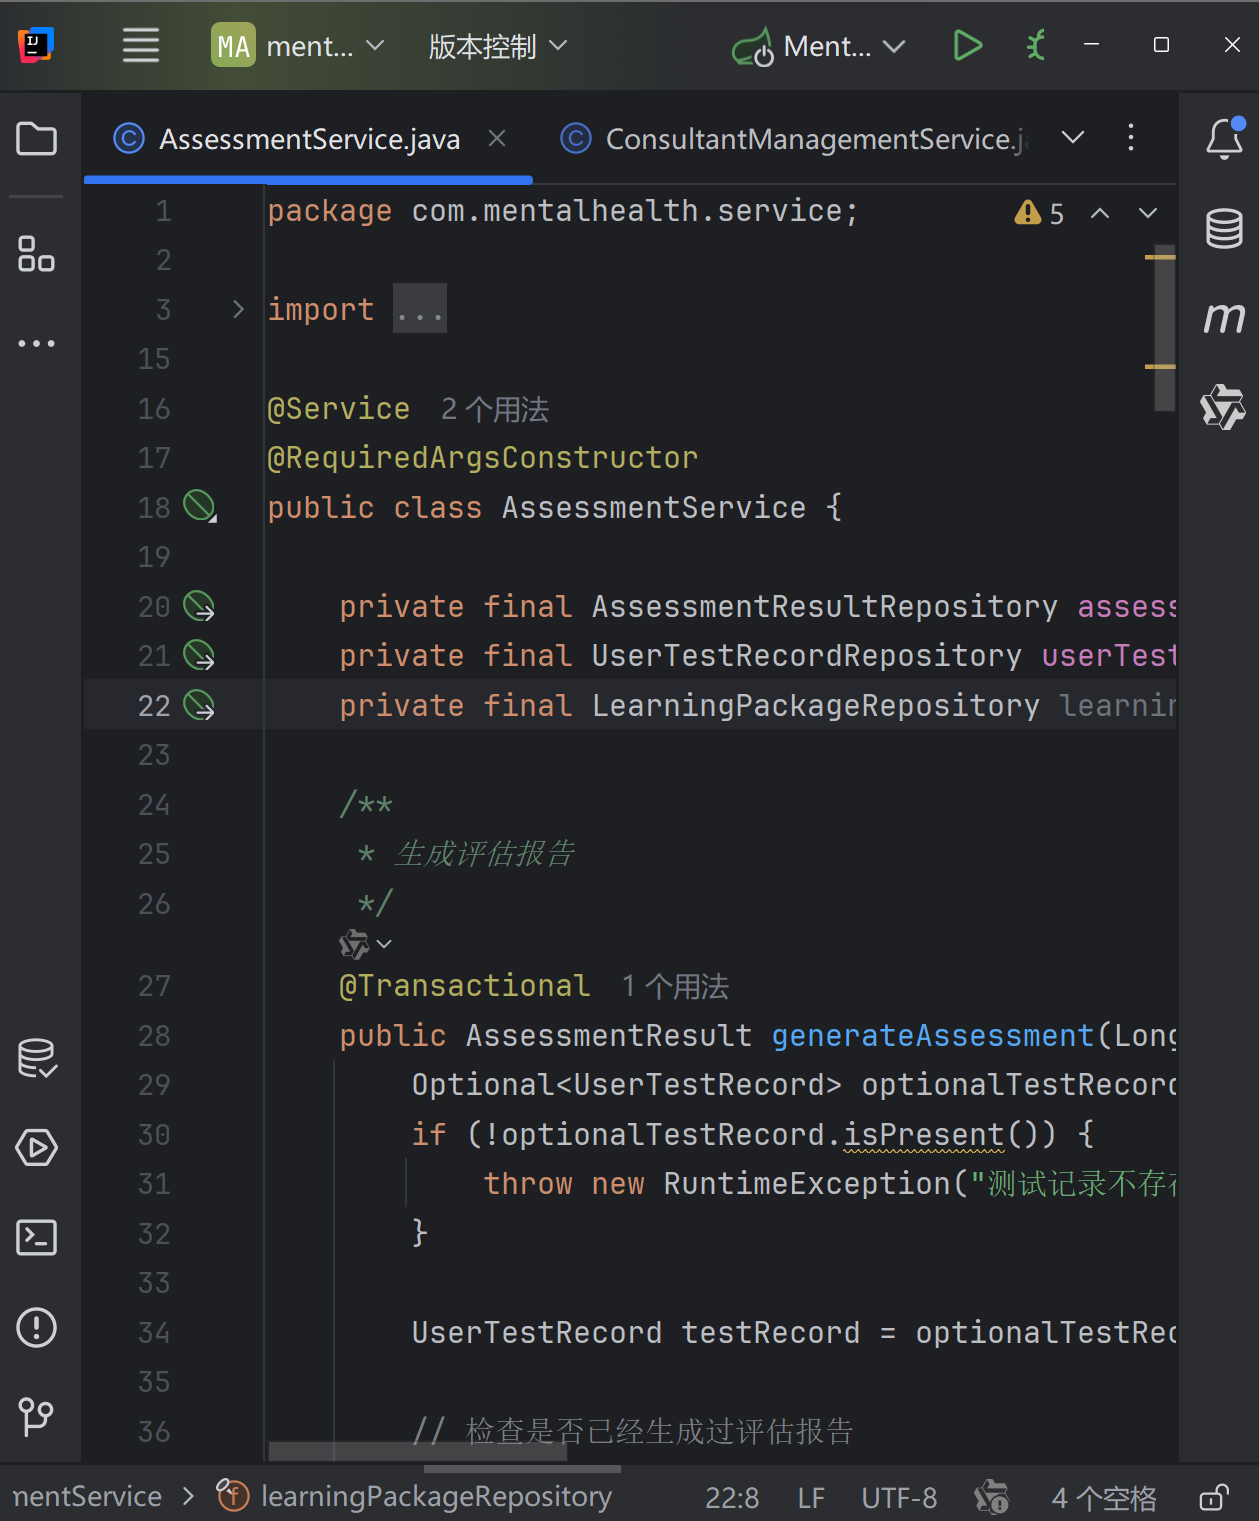Open the Notifications bell panel
The width and height of the screenshot is (1259, 1521).
coord(1224,139)
